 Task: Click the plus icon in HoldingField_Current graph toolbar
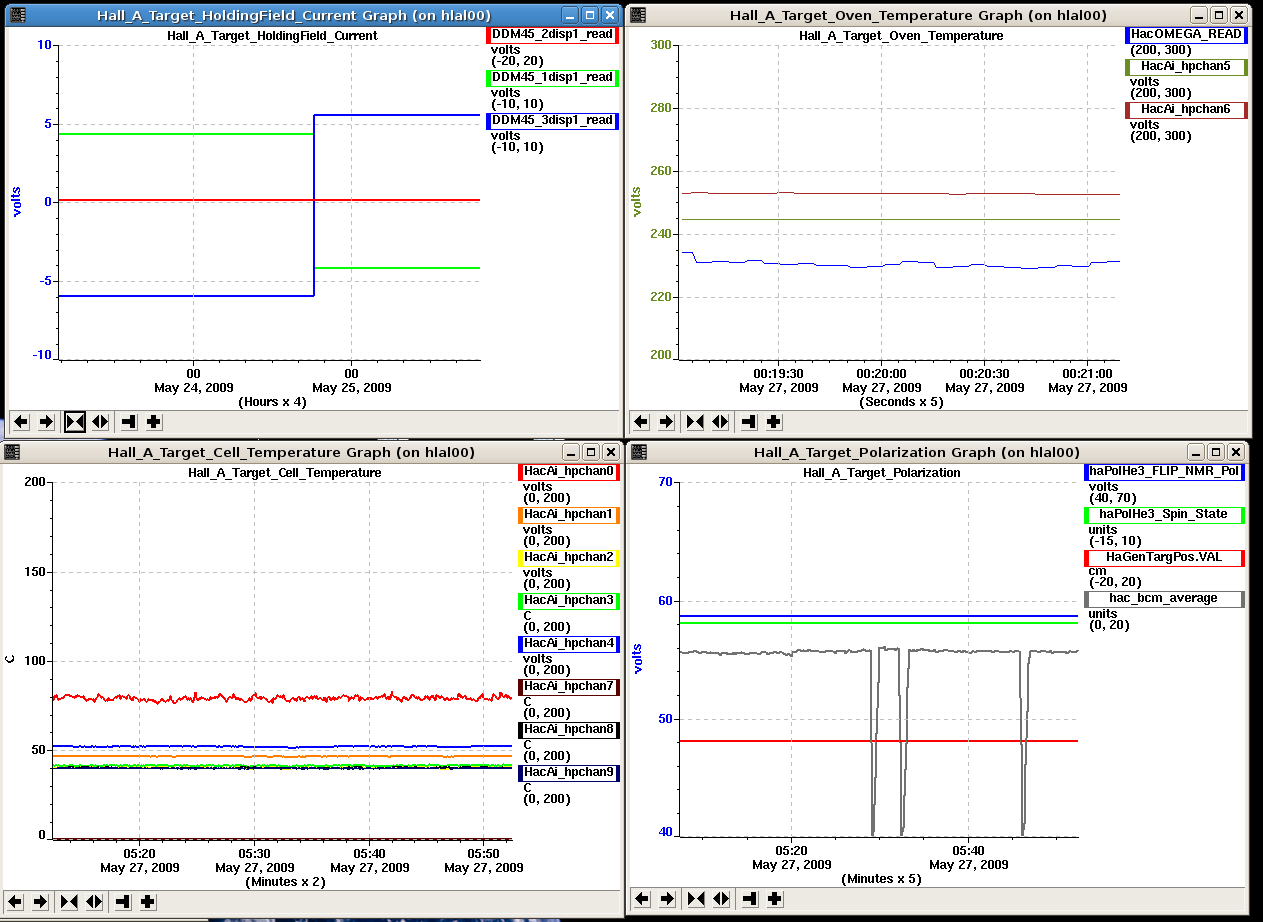tap(153, 421)
